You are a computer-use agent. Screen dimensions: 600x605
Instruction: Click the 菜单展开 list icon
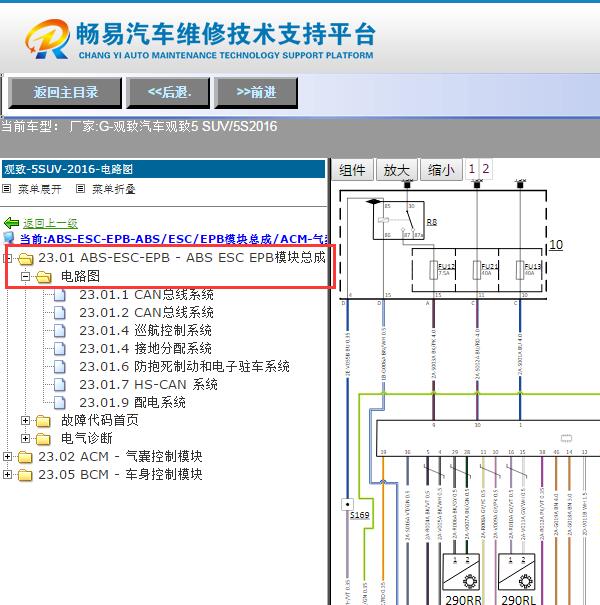tap(6, 189)
